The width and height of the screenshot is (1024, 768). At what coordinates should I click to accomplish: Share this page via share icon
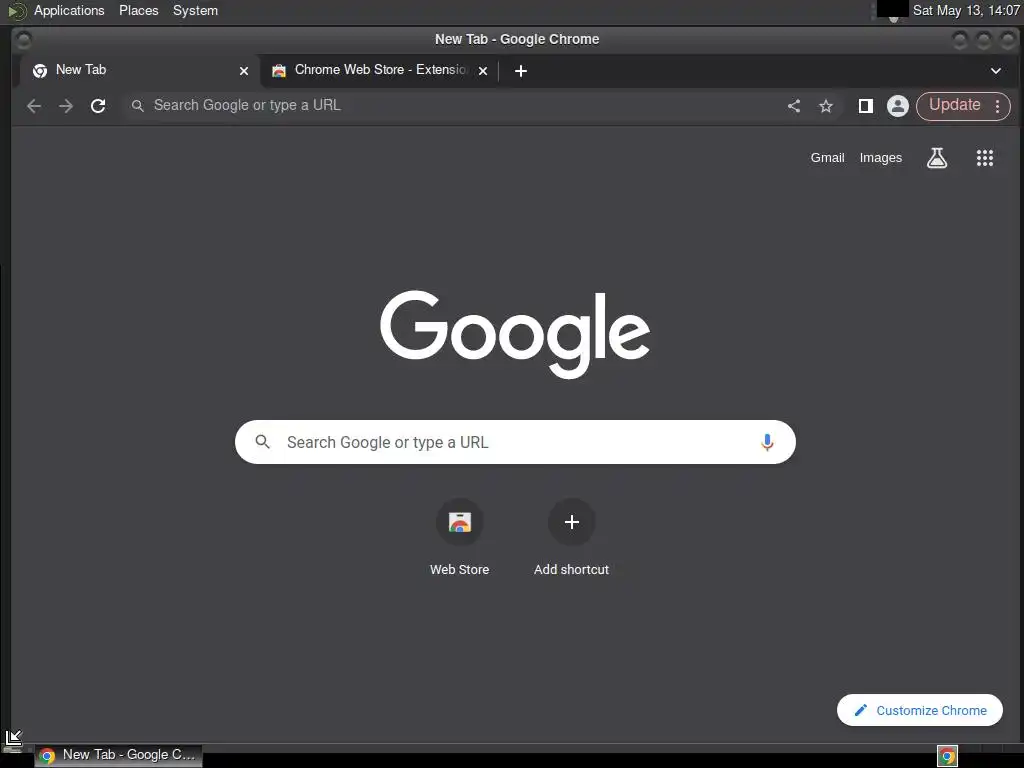click(x=793, y=106)
